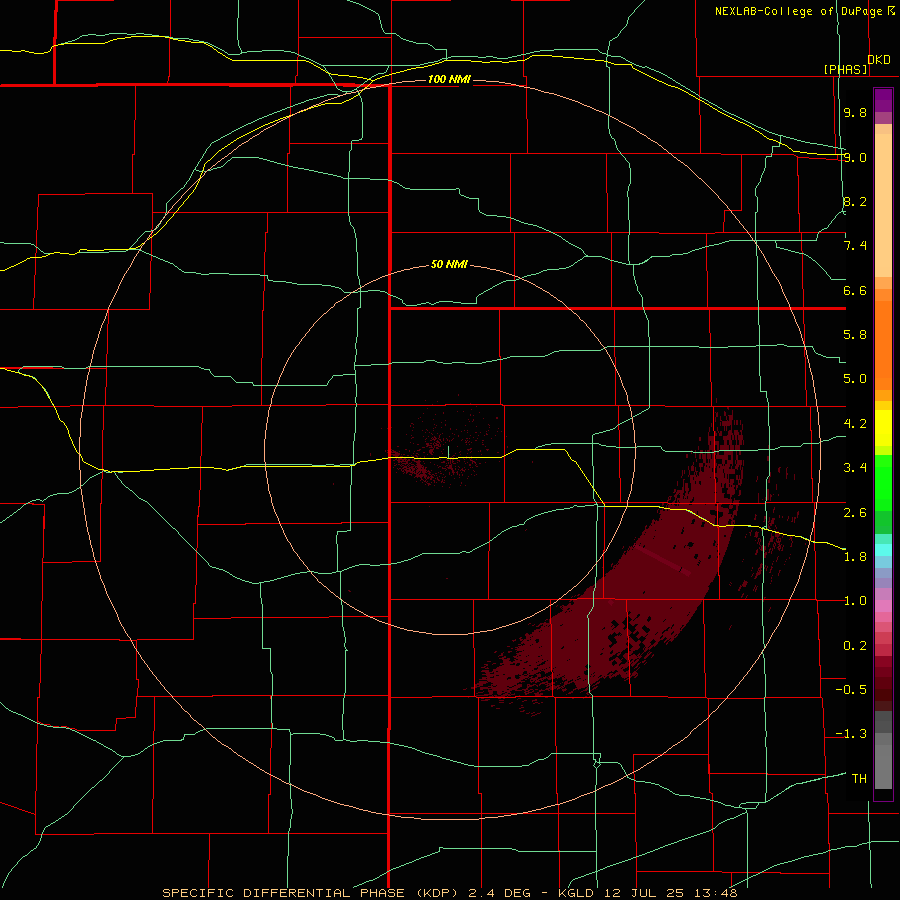The image size is (900, 900).
Task: Click the 100 NMI range ring label
Action: coord(449,79)
